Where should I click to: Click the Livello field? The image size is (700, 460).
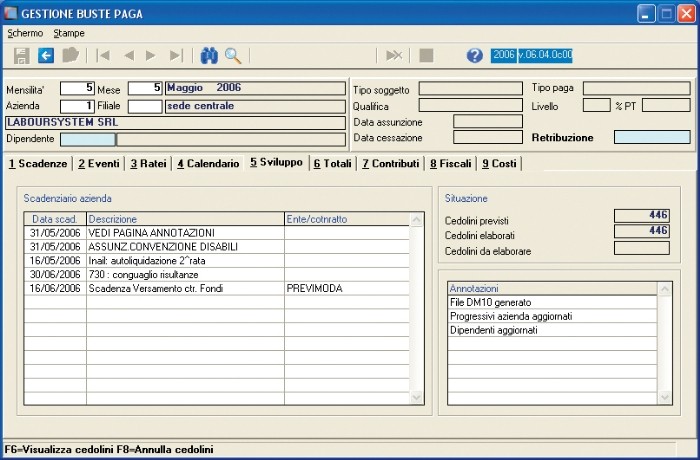pos(596,105)
